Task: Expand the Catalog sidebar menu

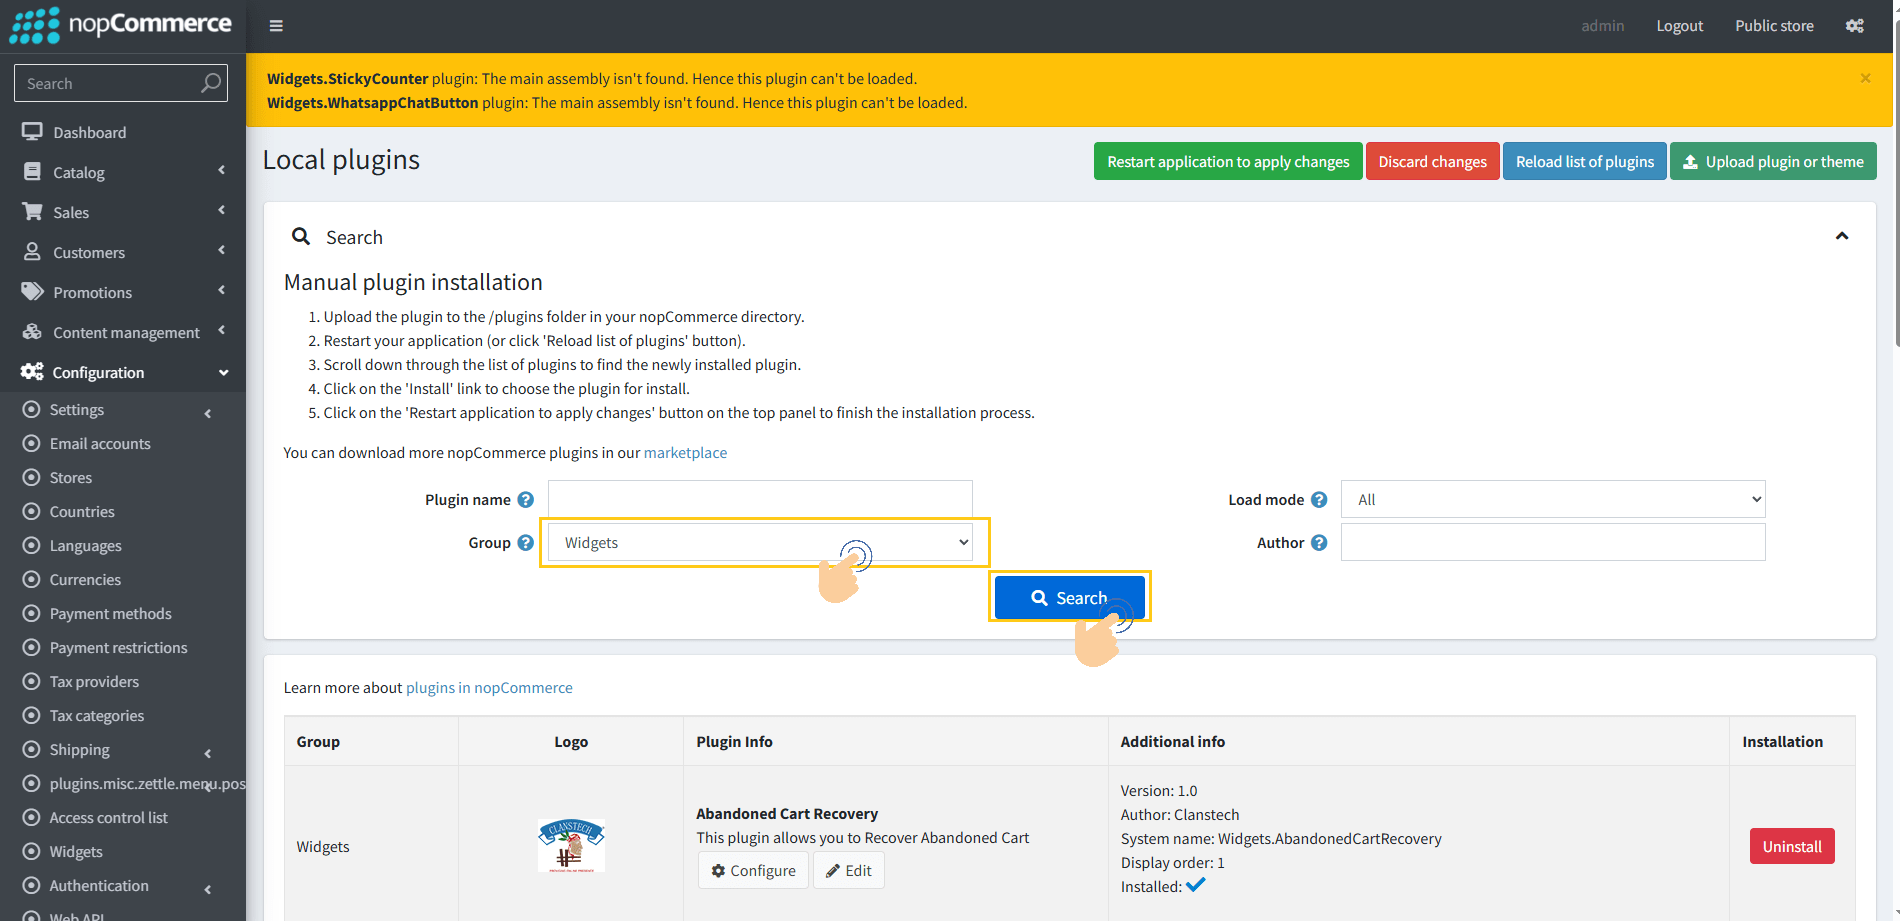Action: pyautogui.click(x=79, y=172)
